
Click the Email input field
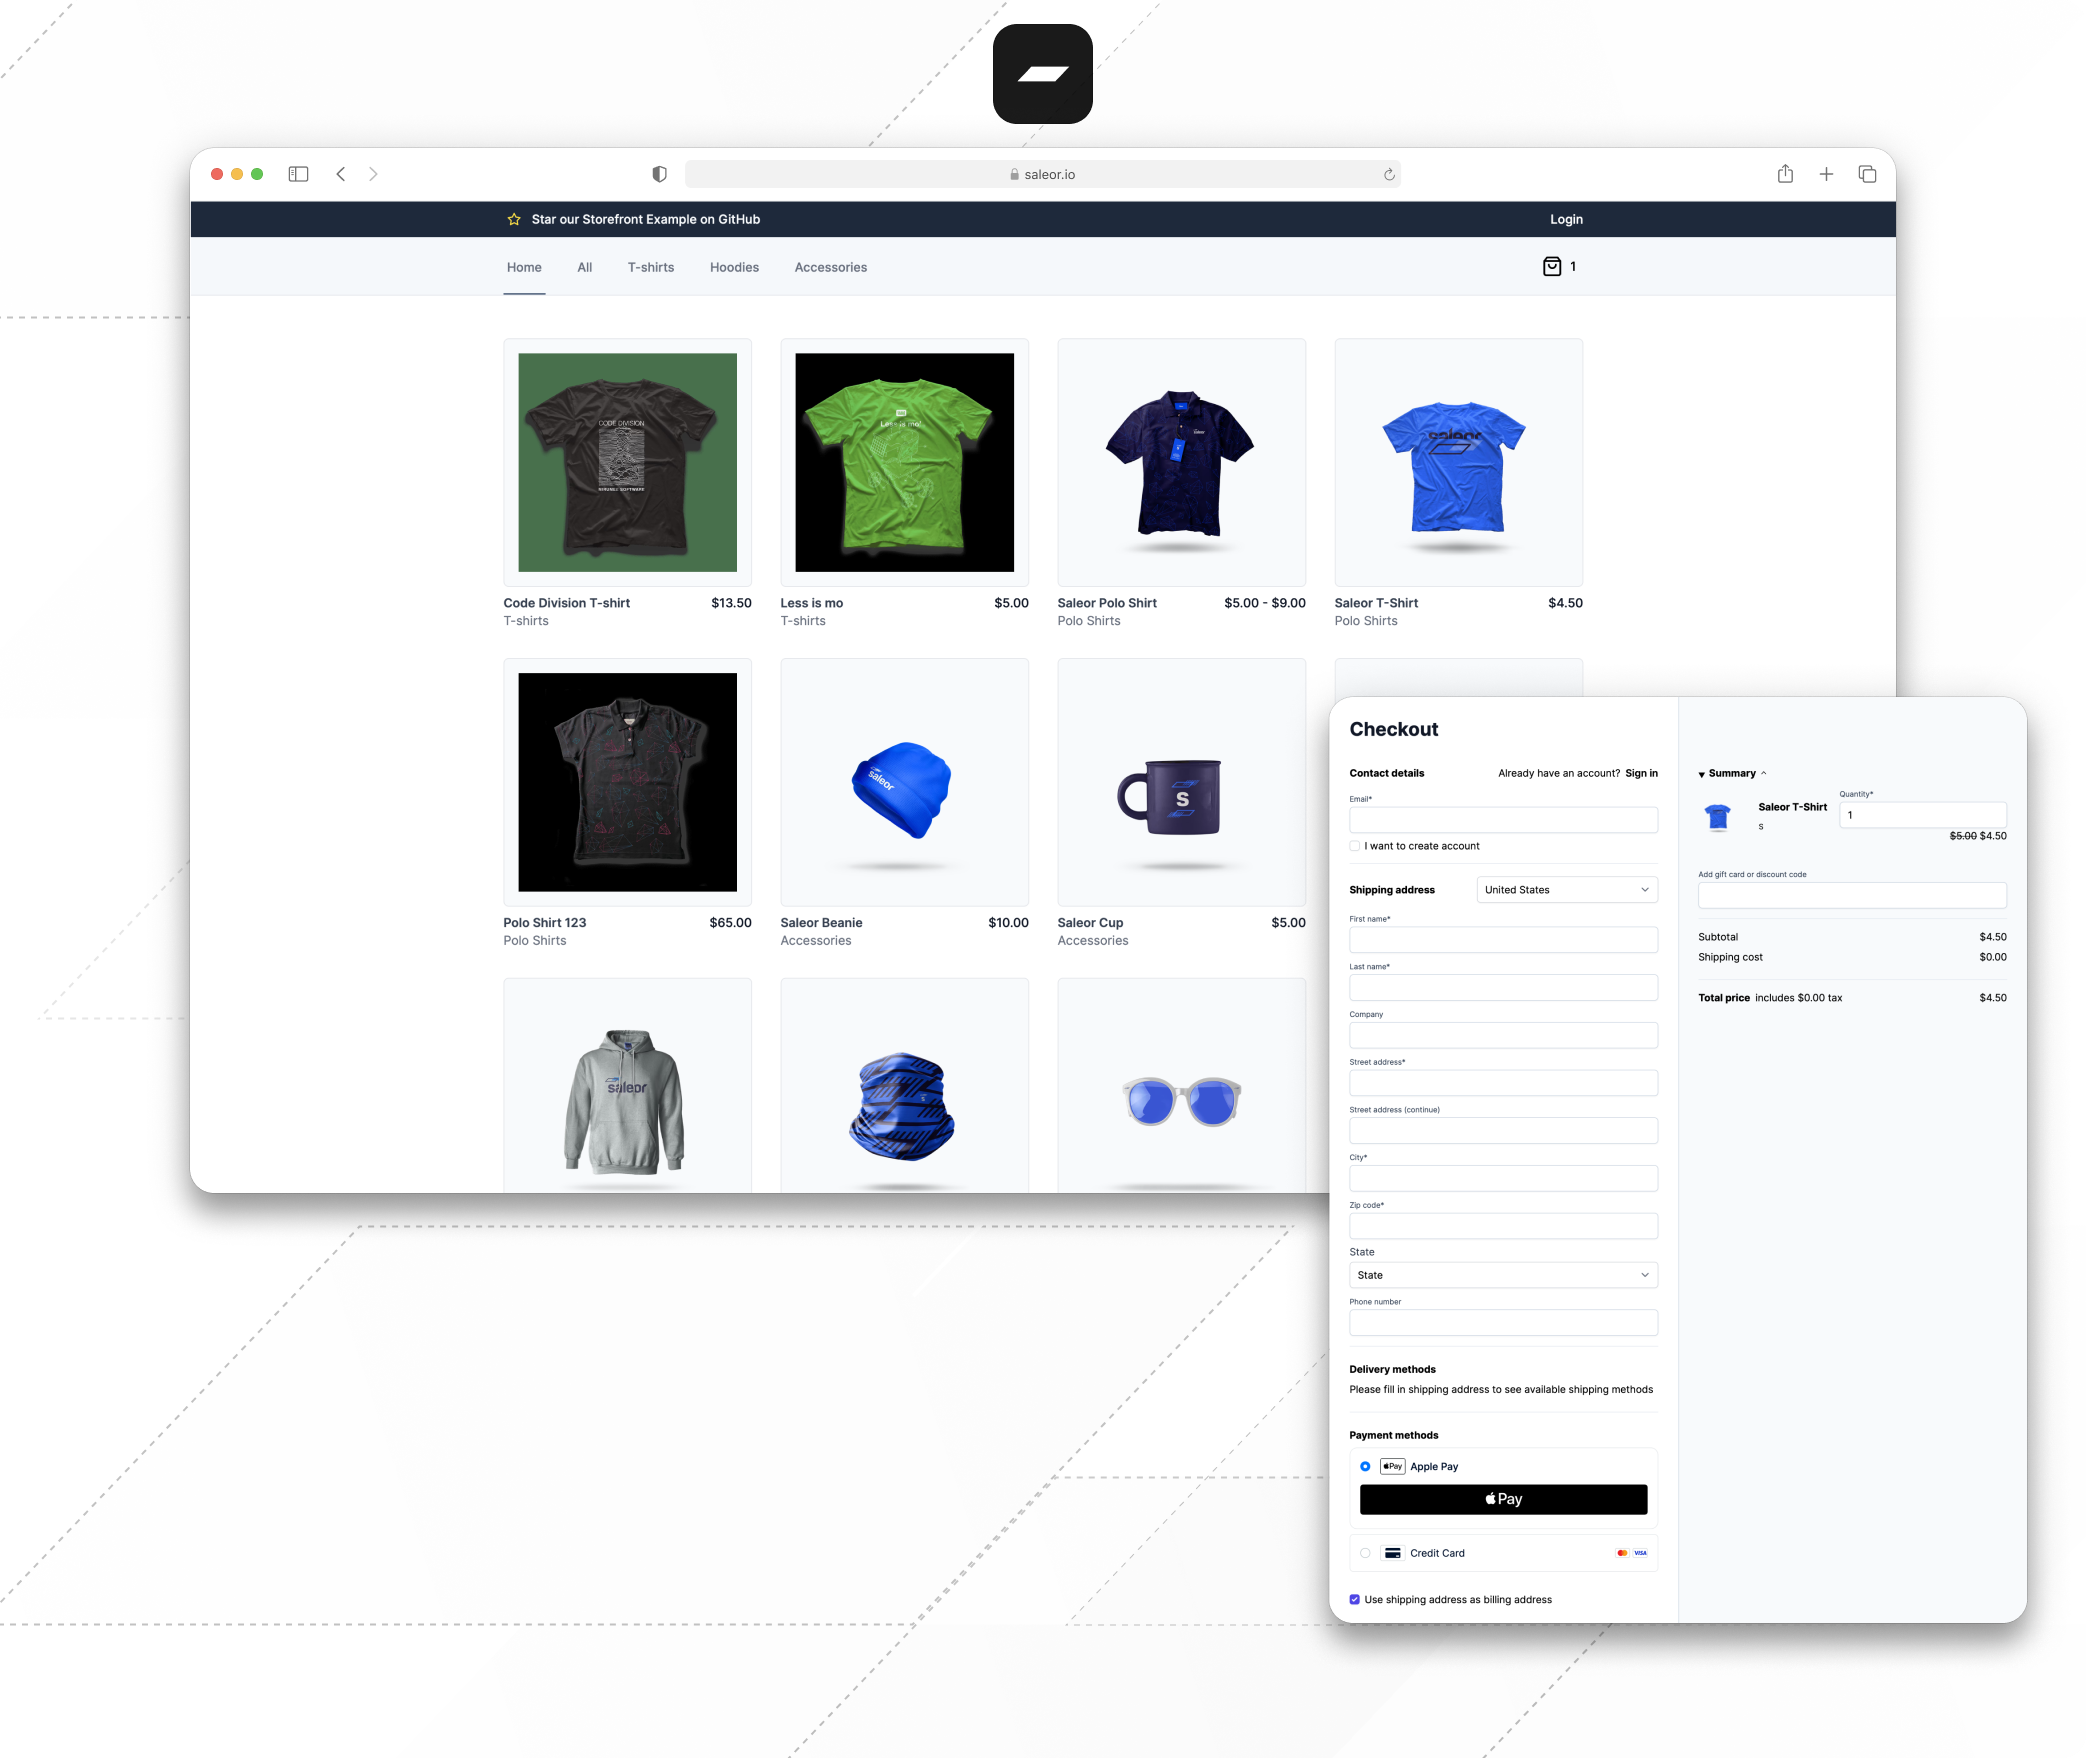point(1503,820)
